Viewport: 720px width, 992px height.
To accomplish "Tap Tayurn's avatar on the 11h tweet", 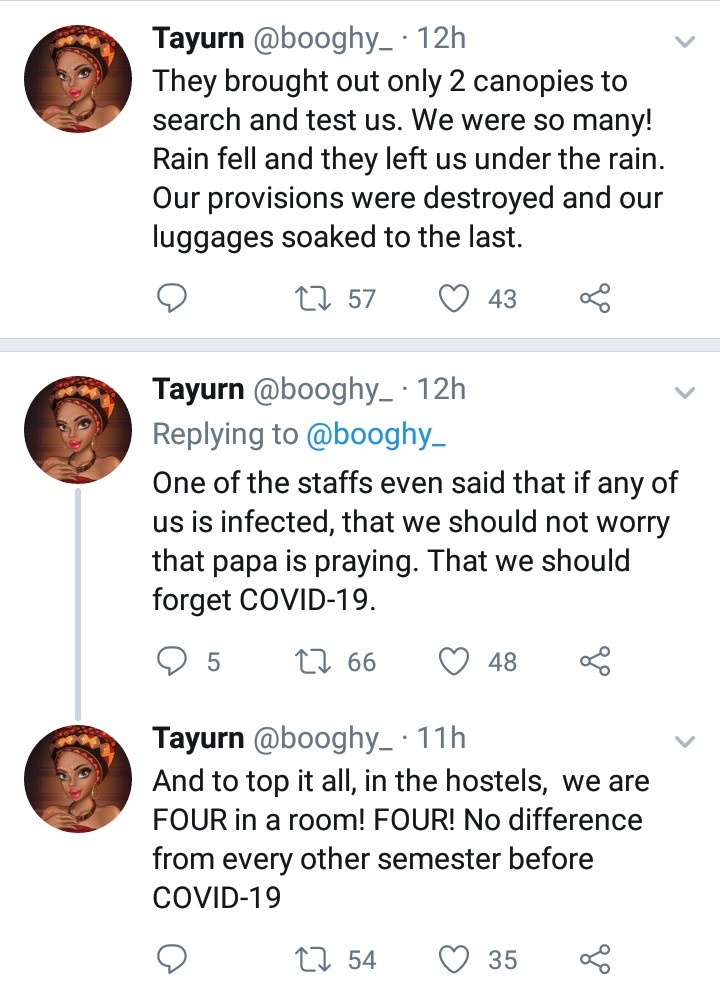I will tap(78, 777).
